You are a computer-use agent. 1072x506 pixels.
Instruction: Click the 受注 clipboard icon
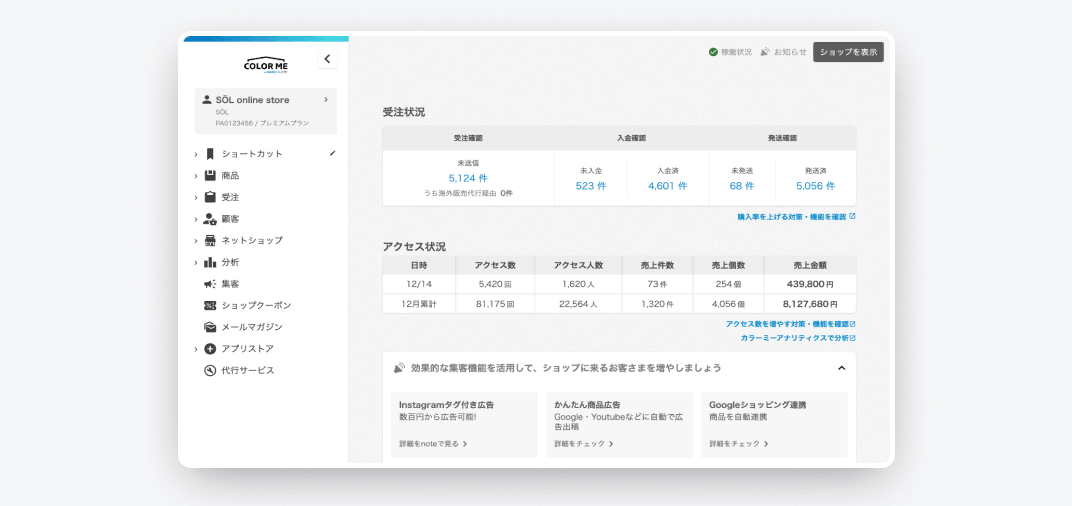210,197
